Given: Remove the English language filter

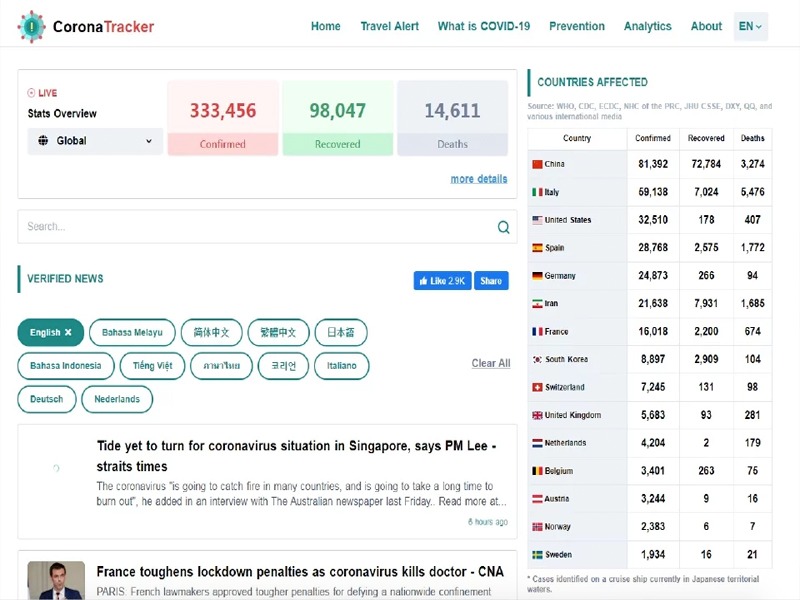Looking at the screenshot, I should coord(68,333).
